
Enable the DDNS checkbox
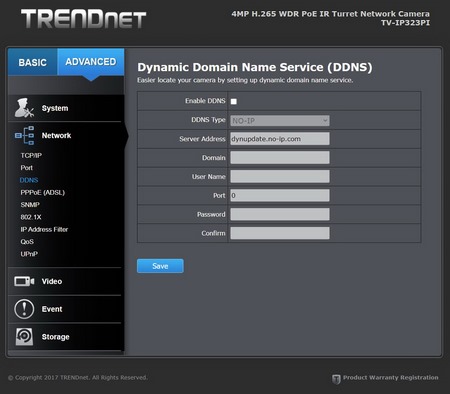pos(234,101)
